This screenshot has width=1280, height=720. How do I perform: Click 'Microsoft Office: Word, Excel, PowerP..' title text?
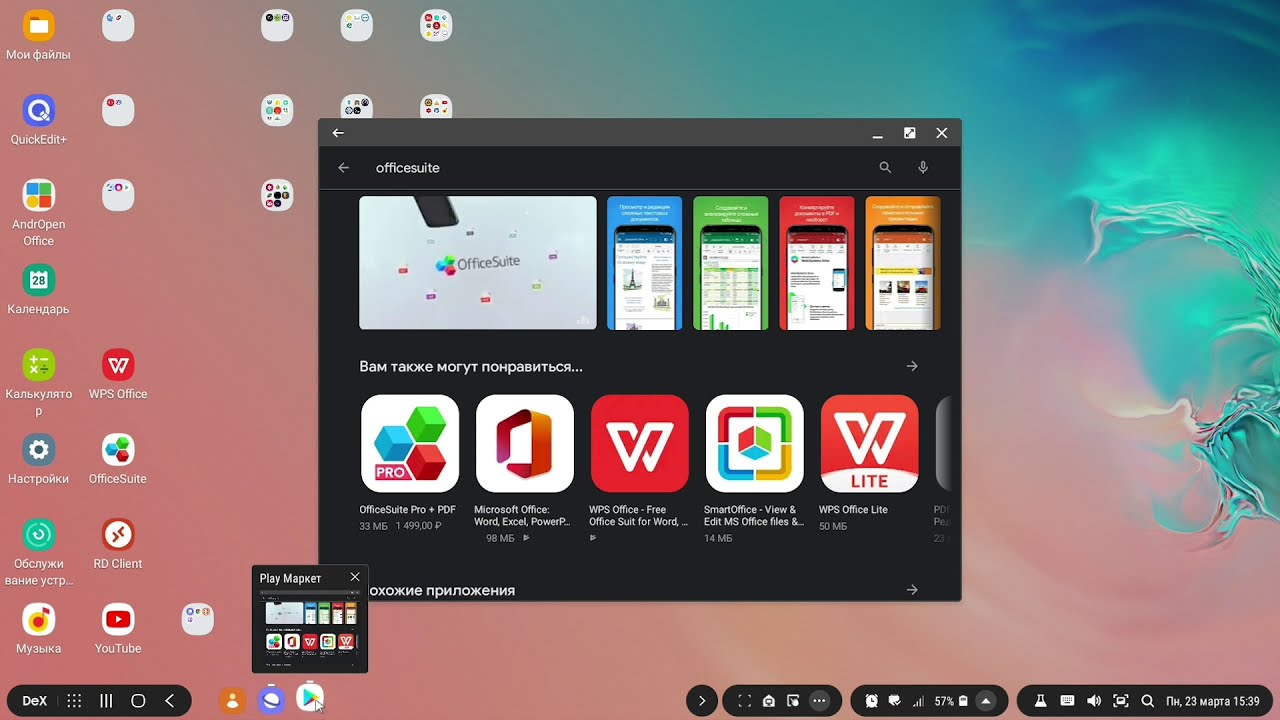[522, 516]
